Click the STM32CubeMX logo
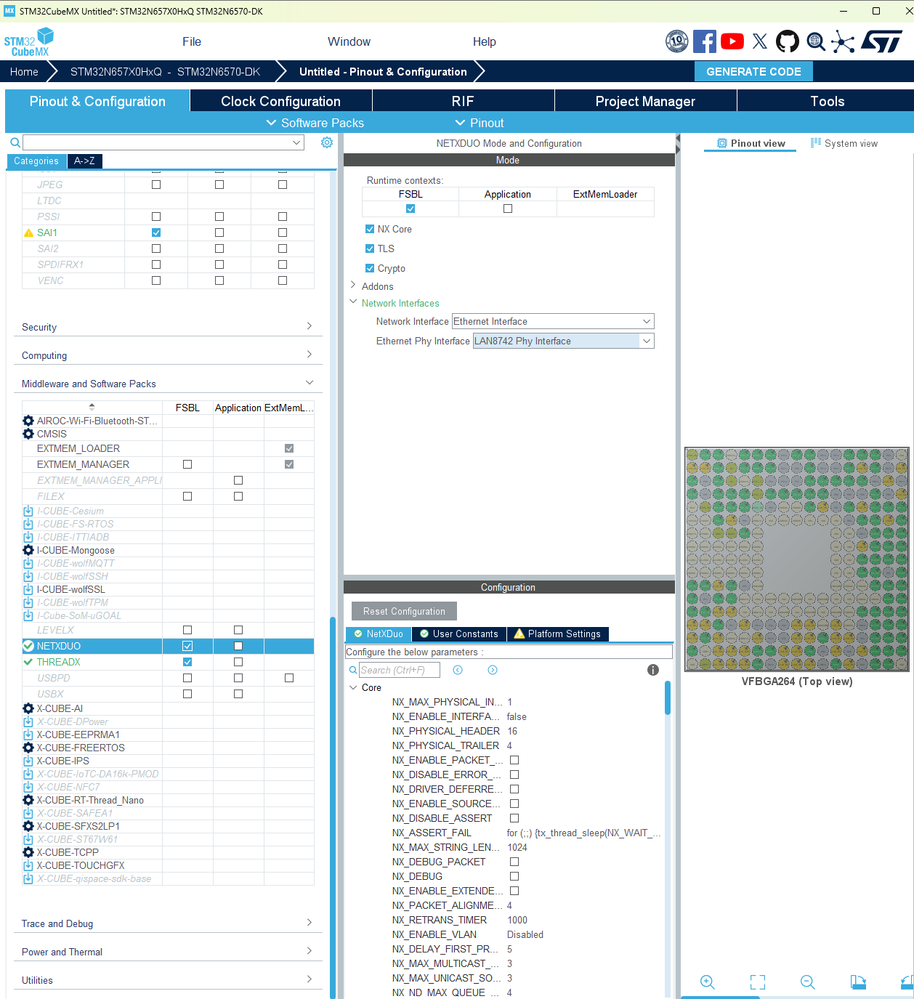The height and width of the screenshot is (999, 914). pos(29,42)
